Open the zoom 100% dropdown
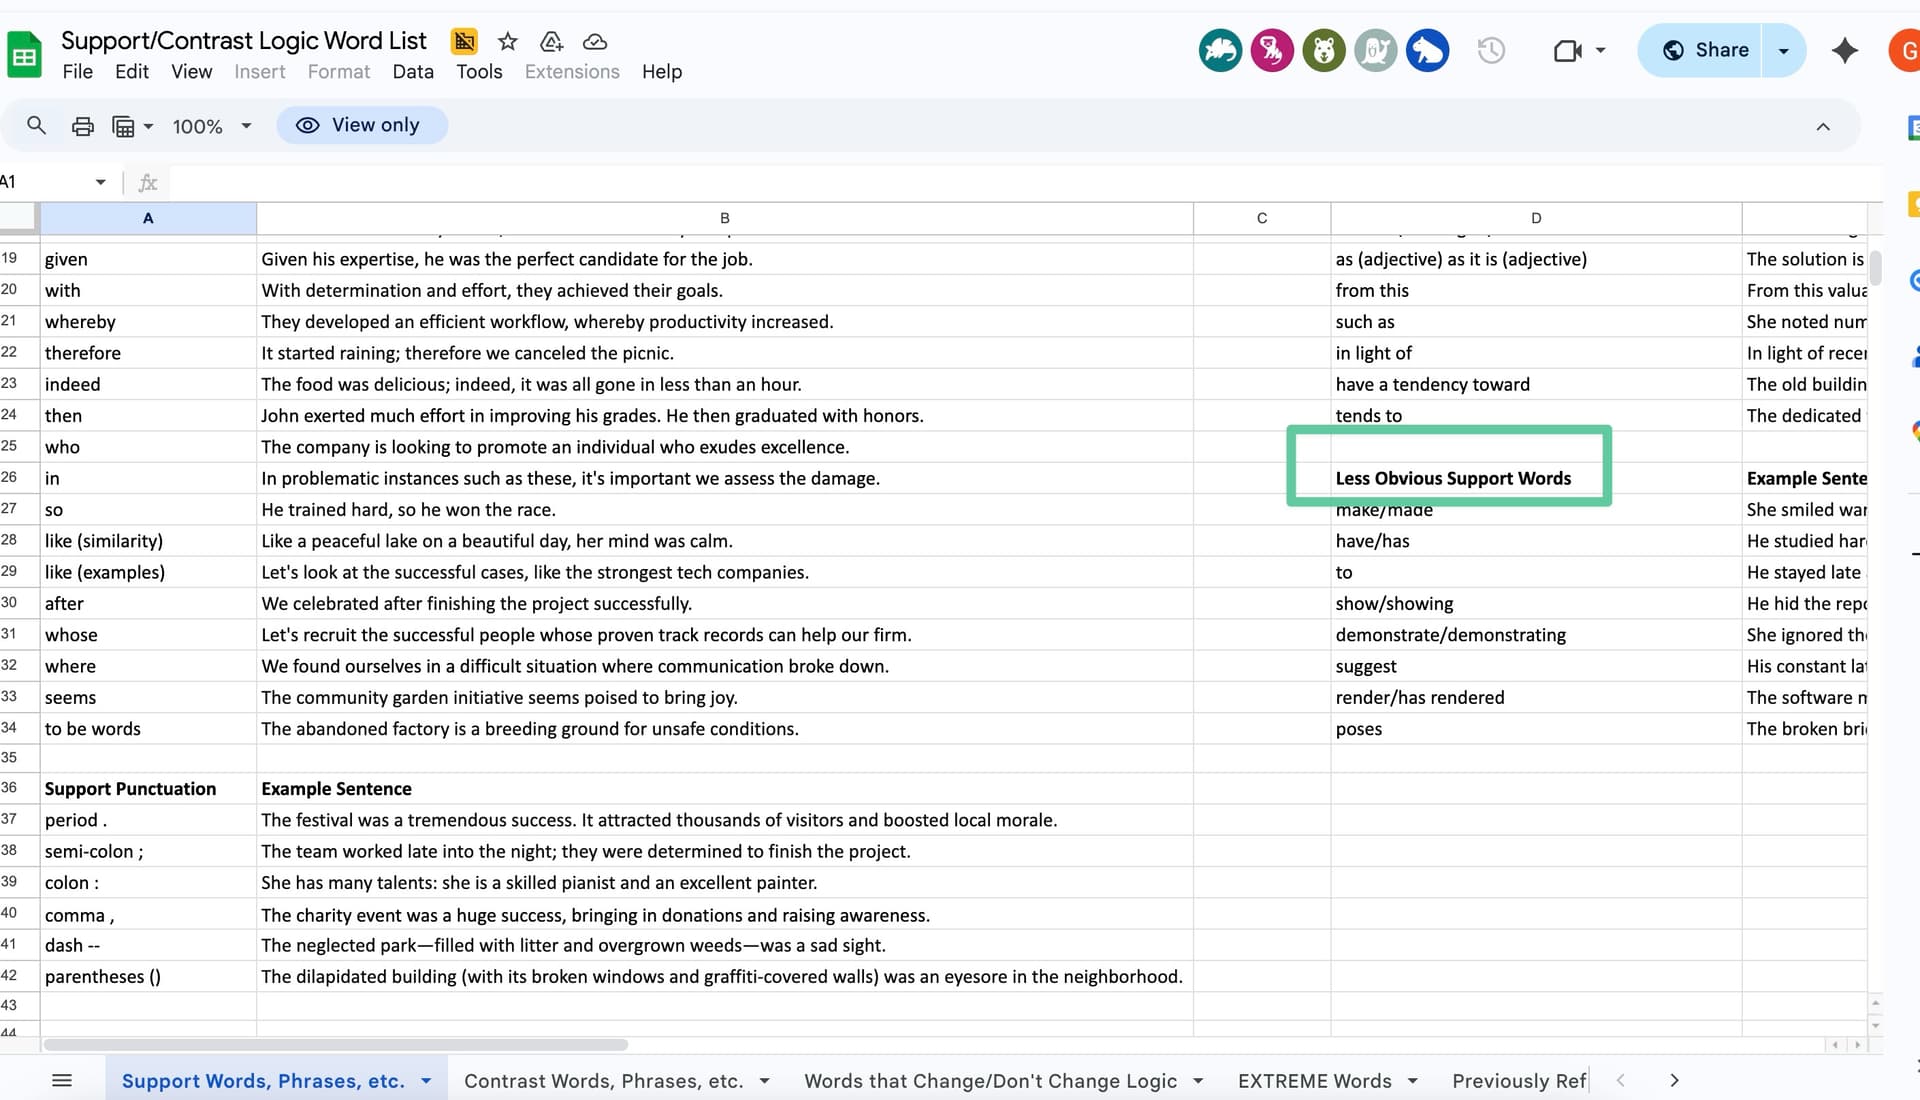The image size is (1920, 1100). [x=211, y=126]
